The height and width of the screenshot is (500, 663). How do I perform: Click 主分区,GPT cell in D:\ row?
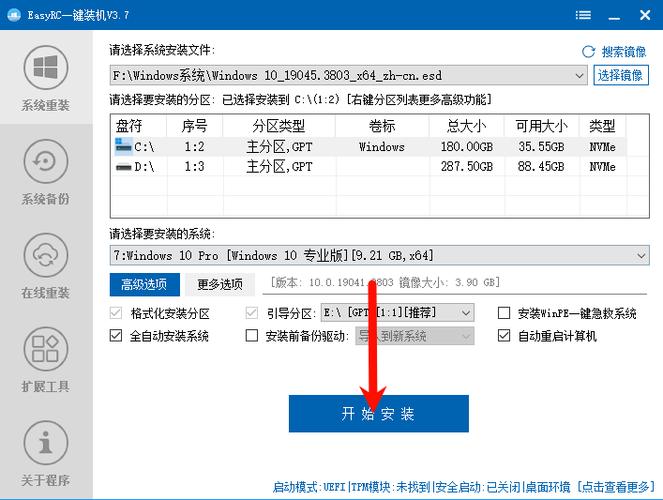pyautogui.click(x=279, y=167)
